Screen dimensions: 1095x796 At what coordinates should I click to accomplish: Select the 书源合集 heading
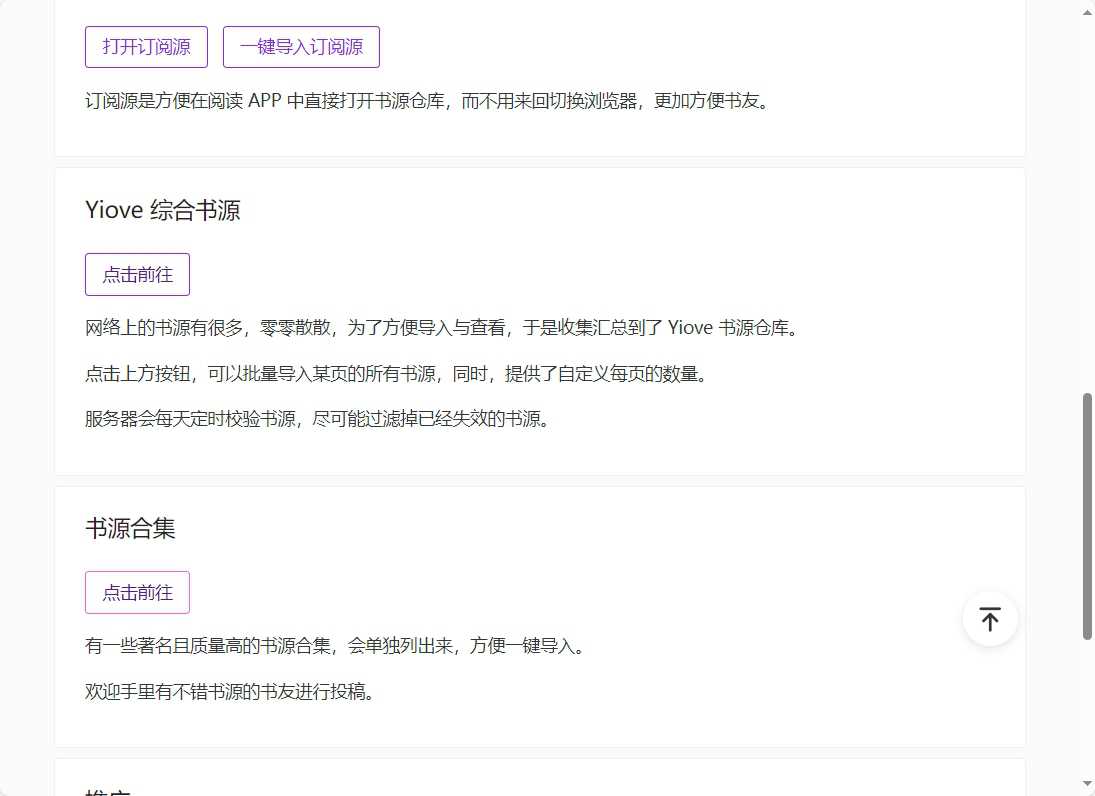[x=131, y=529]
